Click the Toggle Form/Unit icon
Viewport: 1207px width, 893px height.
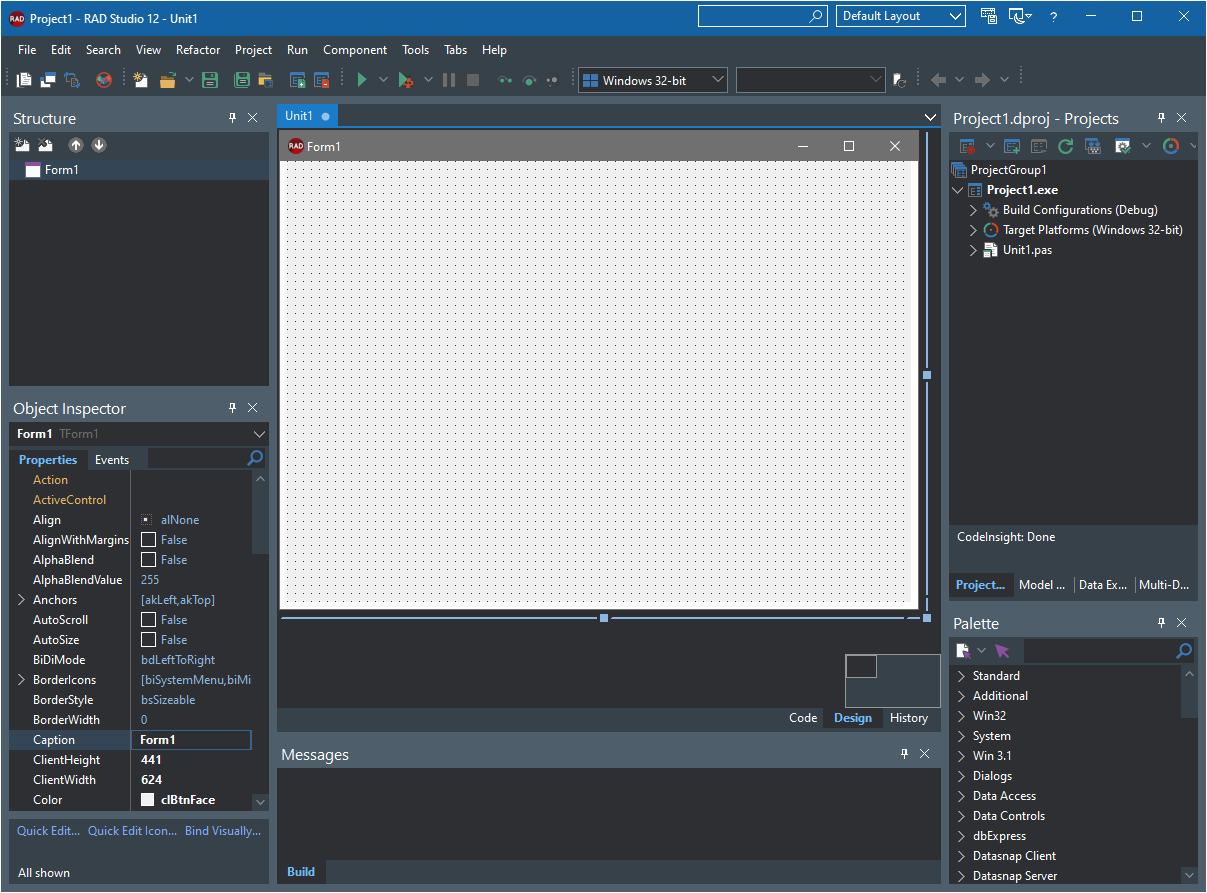72,80
